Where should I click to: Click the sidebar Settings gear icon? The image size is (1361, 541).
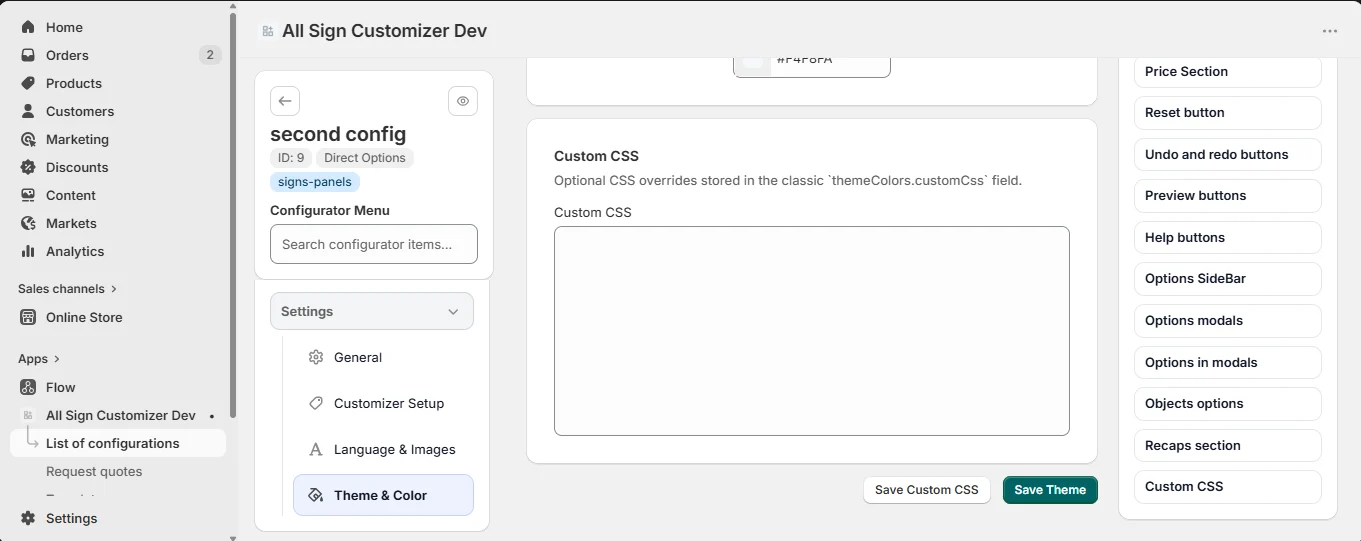coord(28,518)
